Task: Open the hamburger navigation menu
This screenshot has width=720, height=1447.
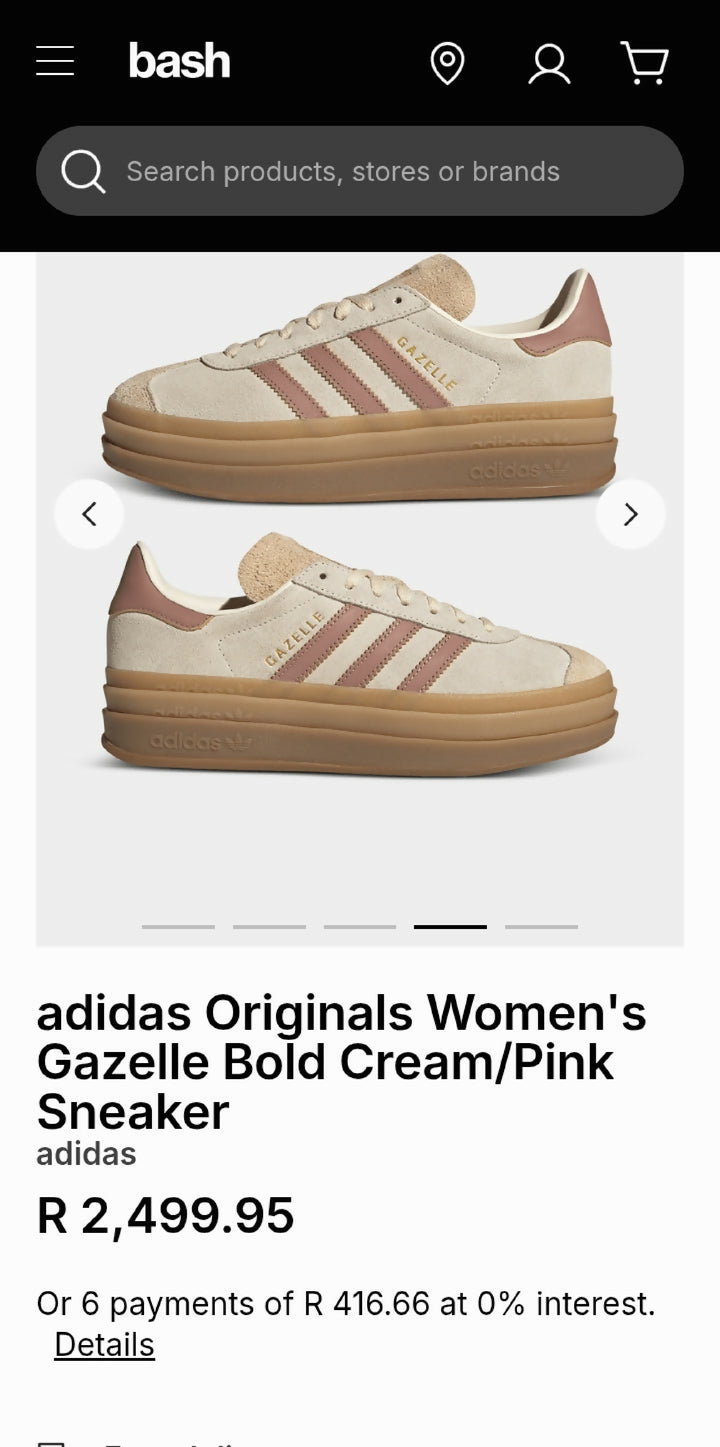Action: (x=55, y=62)
